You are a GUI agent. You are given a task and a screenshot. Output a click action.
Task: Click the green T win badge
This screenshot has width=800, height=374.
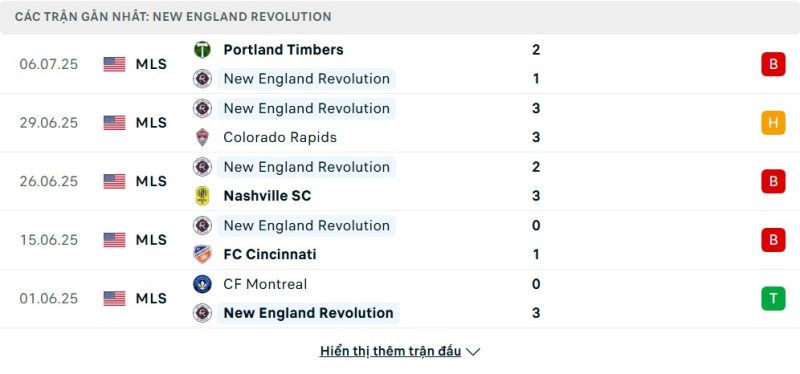(773, 298)
